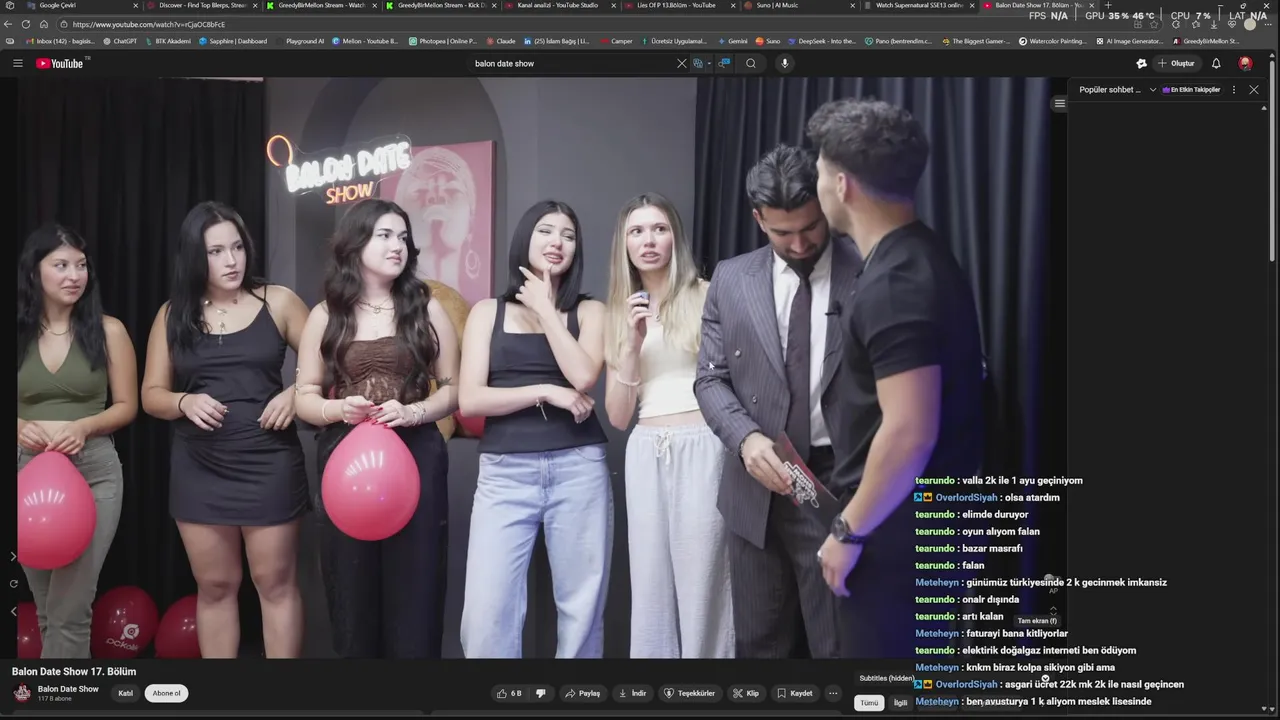1280x720 pixels.
Task: Click the list icon at video top right
Action: (1060, 103)
